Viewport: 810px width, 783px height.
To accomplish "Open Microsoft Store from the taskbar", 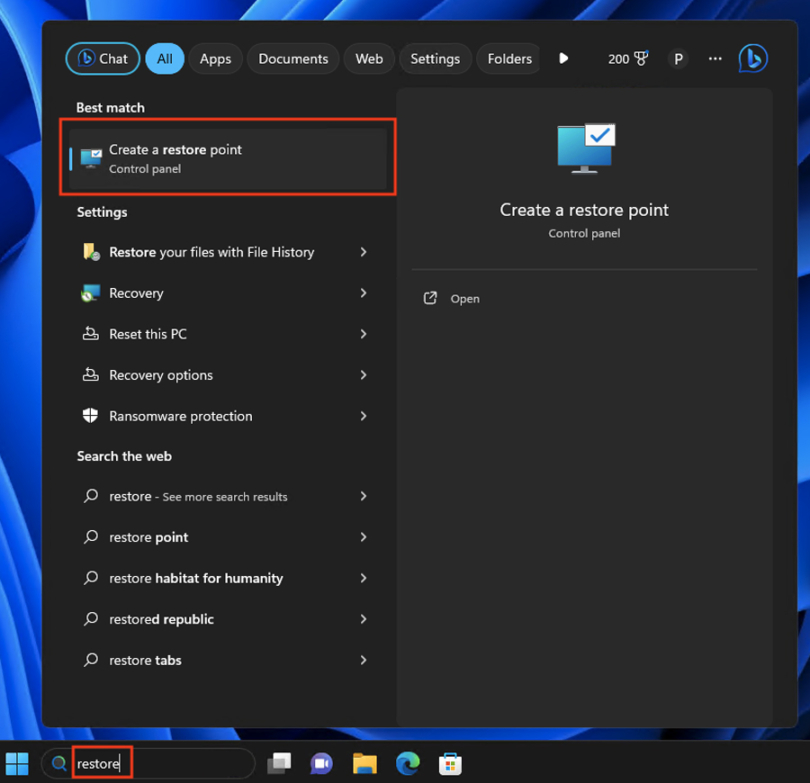I will 450,762.
